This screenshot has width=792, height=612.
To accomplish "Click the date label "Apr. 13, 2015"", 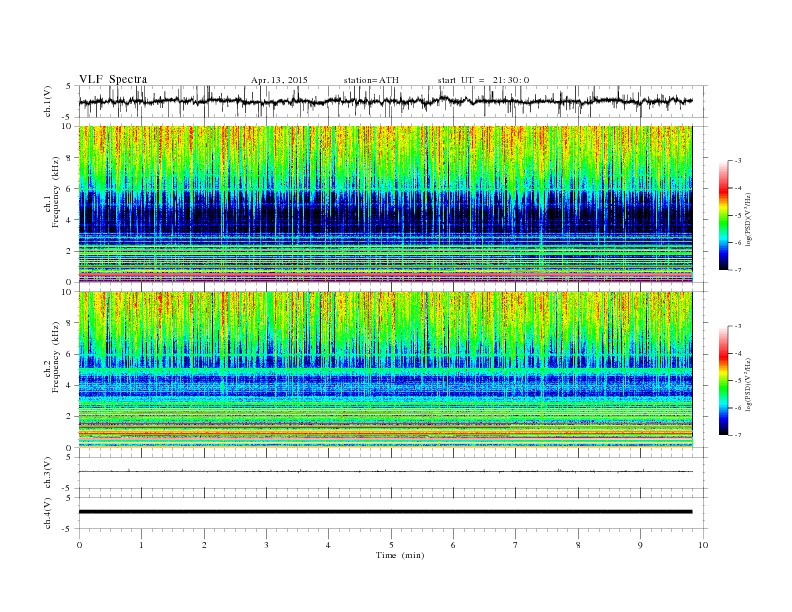I will [279, 80].
